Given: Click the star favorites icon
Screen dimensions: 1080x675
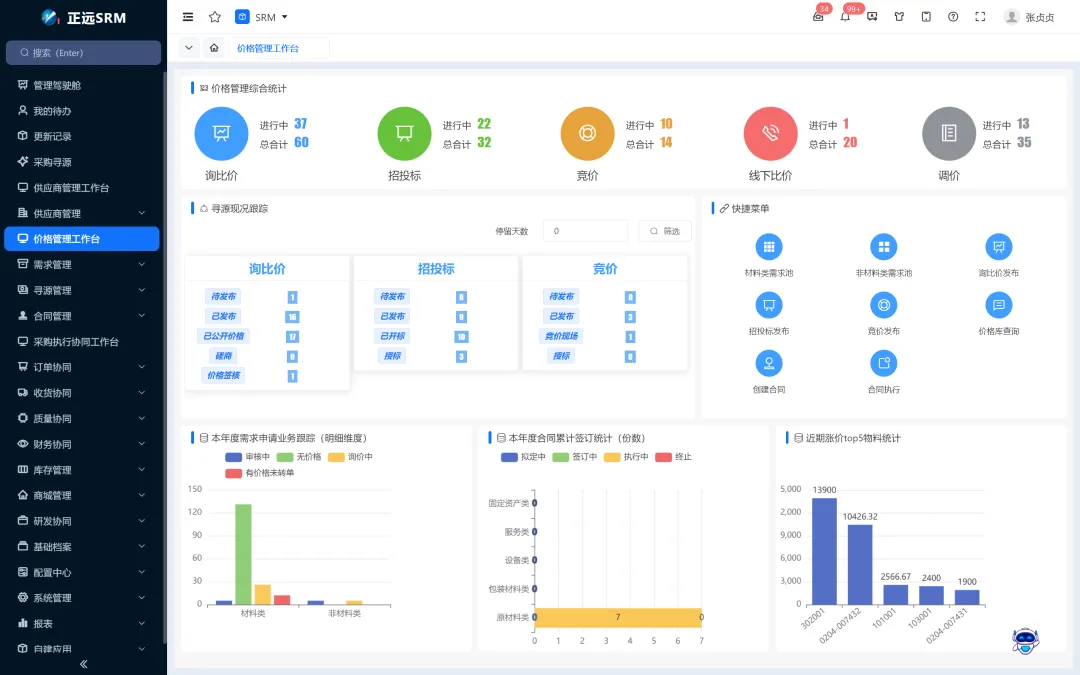Looking at the screenshot, I should 215,17.
